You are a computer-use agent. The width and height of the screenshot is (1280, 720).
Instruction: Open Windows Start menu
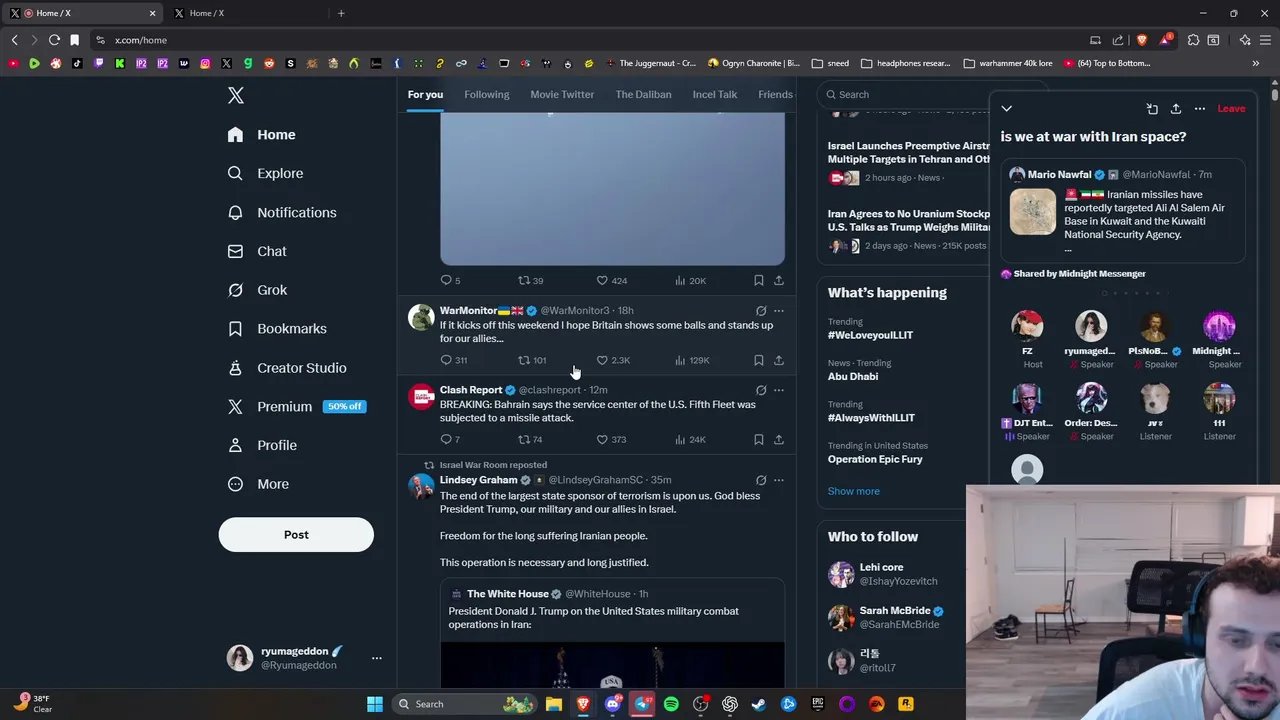375,704
